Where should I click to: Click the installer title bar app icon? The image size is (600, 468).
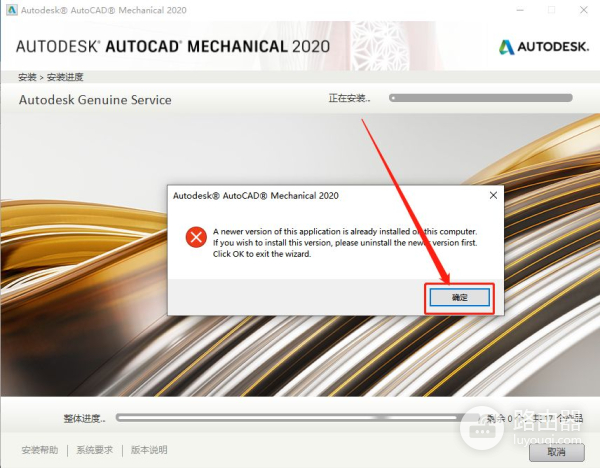(11, 10)
